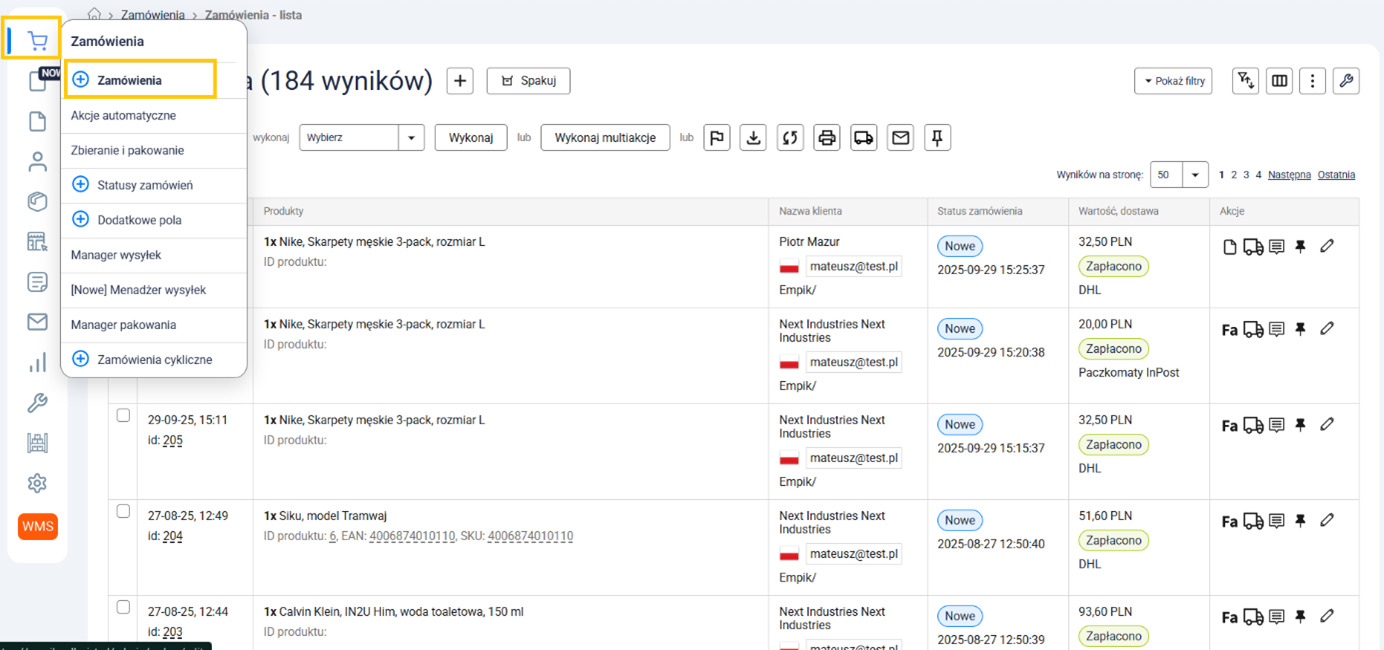Go to the 'Następna' results page
Viewport: 1384px width, 650px height.
[x=1288, y=175]
